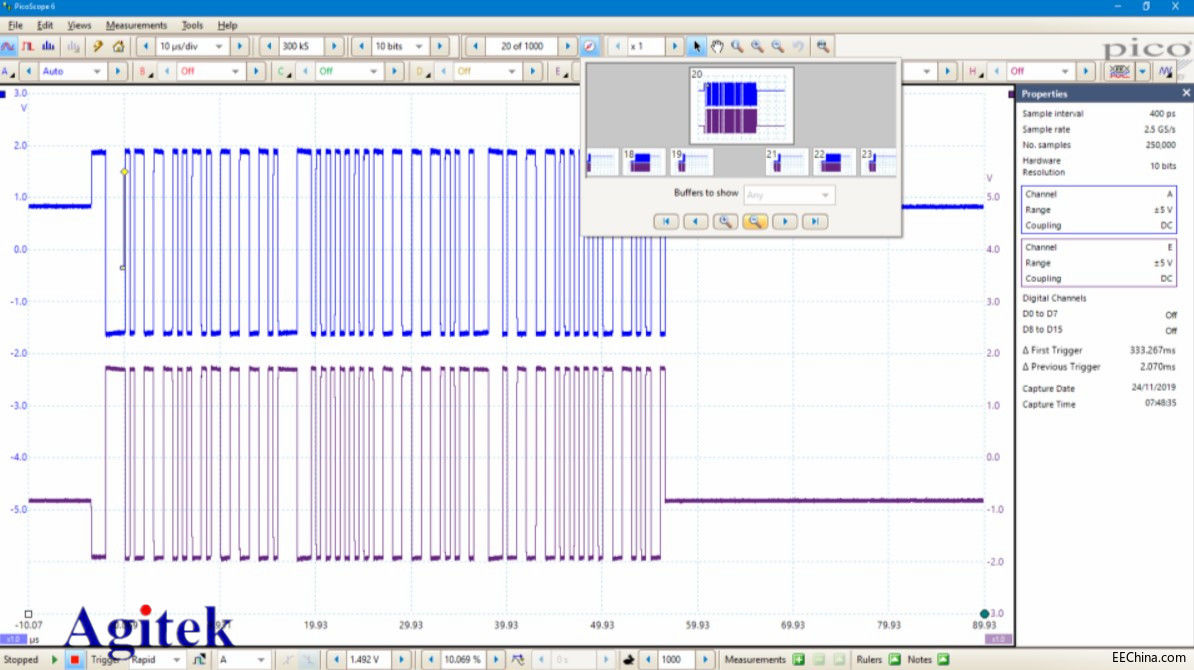This screenshot has width=1194, height=670.
Task: Increase timebase with right arrow
Action: [x=240, y=46]
